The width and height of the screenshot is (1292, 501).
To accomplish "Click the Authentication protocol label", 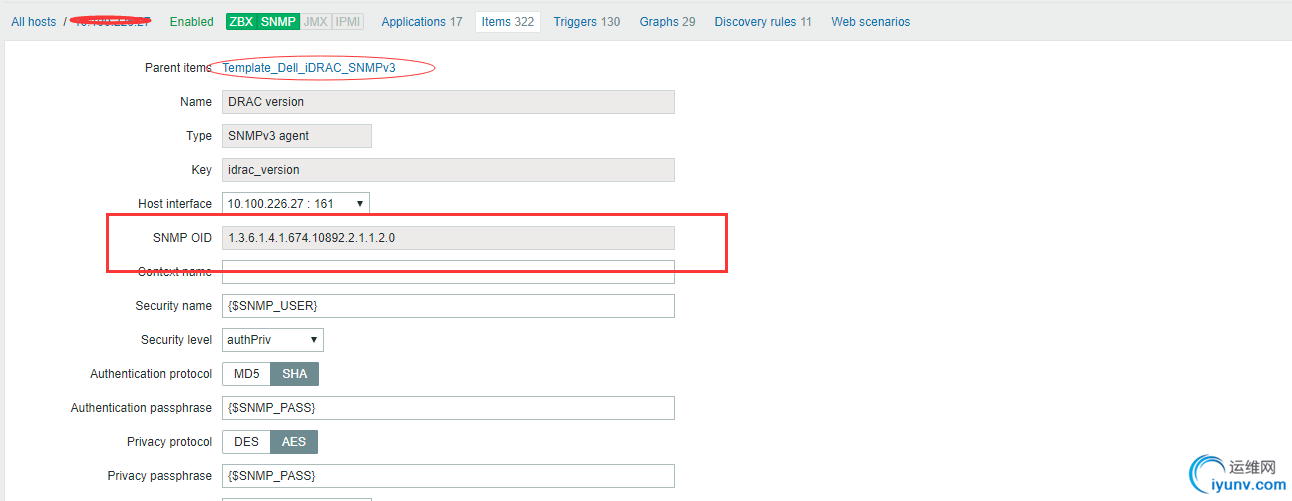I will pos(151,374).
